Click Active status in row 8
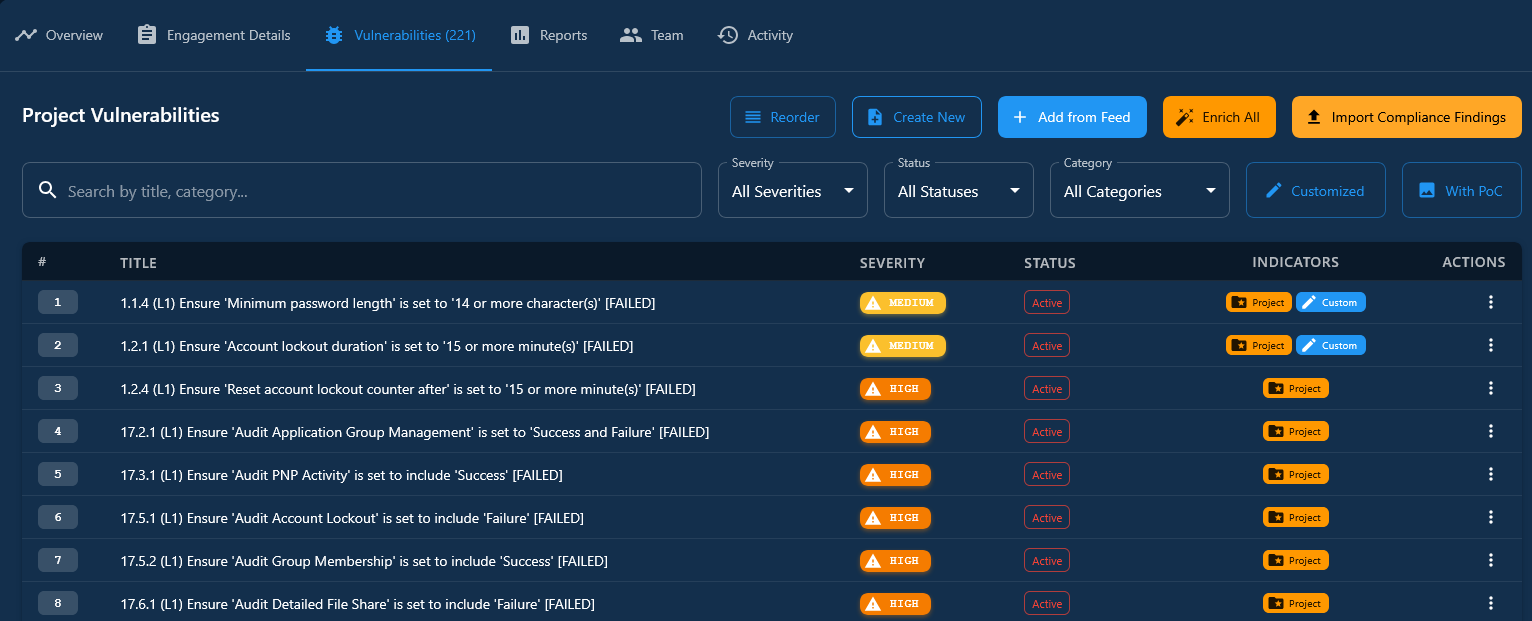This screenshot has width=1532, height=621. (1047, 603)
